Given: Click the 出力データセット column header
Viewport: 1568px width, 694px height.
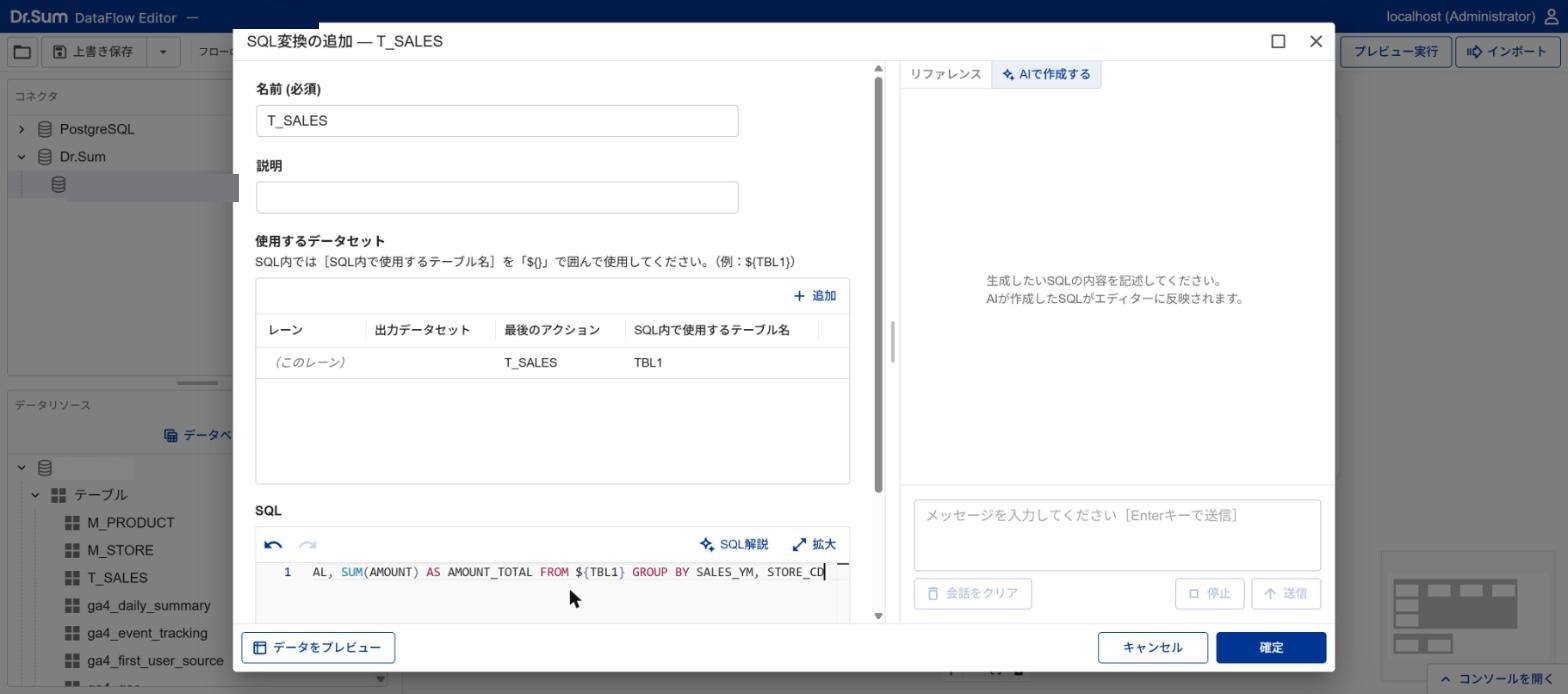Looking at the screenshot, I should click(x=430, y=330).
